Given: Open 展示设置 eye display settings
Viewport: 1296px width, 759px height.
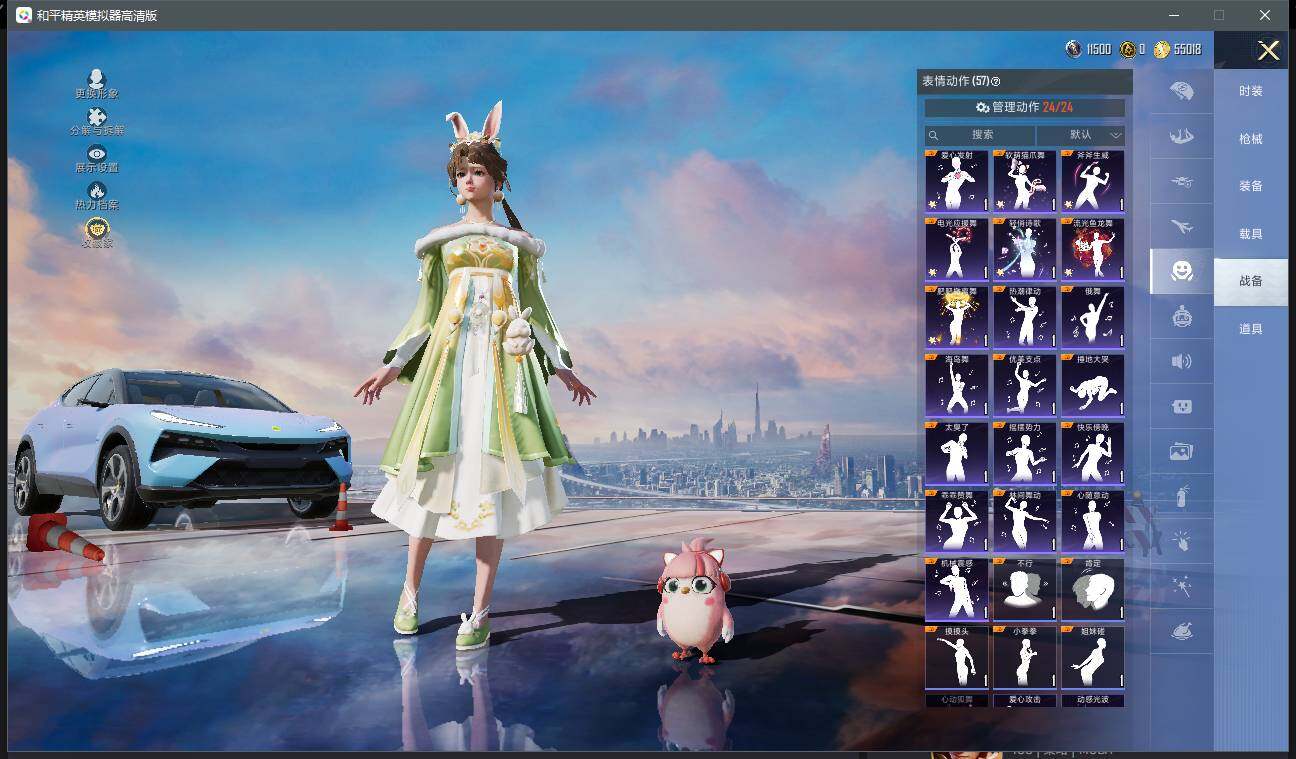Looking at the screenshot, I should pos(97,154).
